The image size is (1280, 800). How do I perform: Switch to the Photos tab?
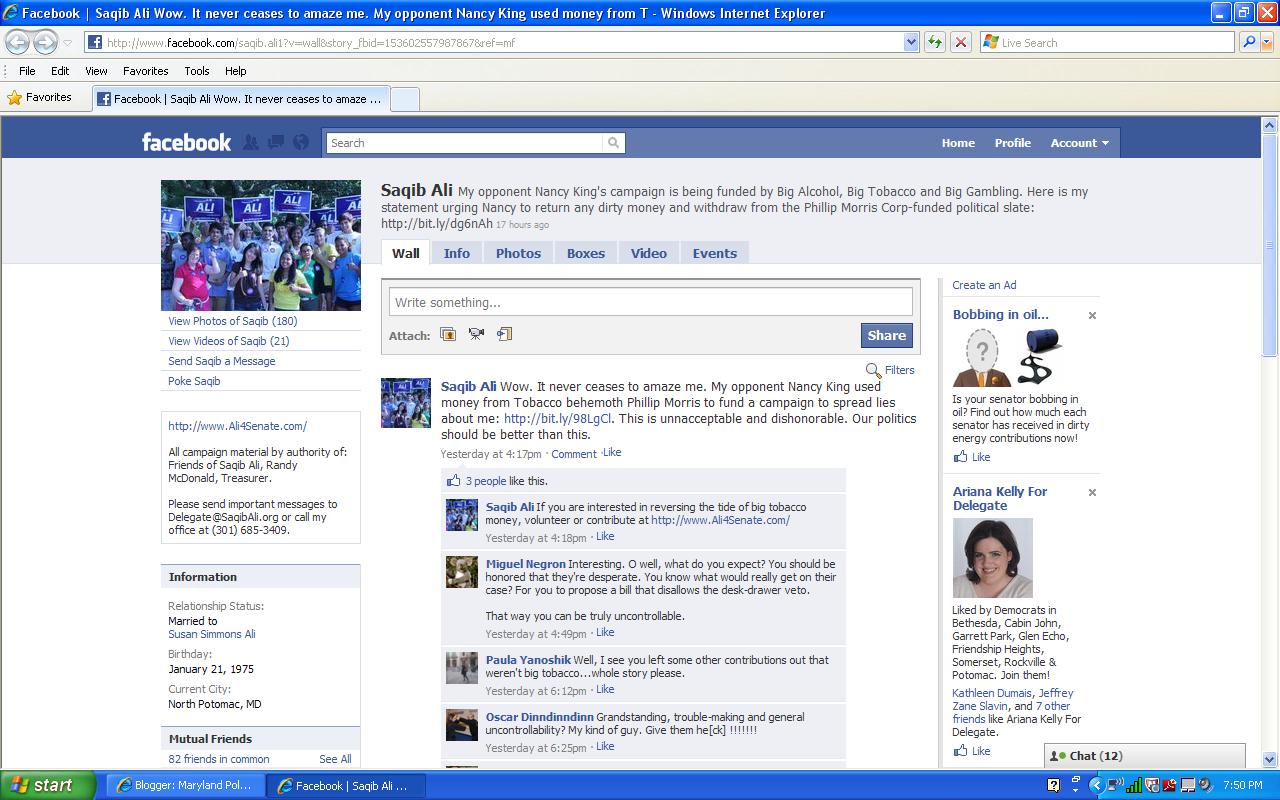518,253
